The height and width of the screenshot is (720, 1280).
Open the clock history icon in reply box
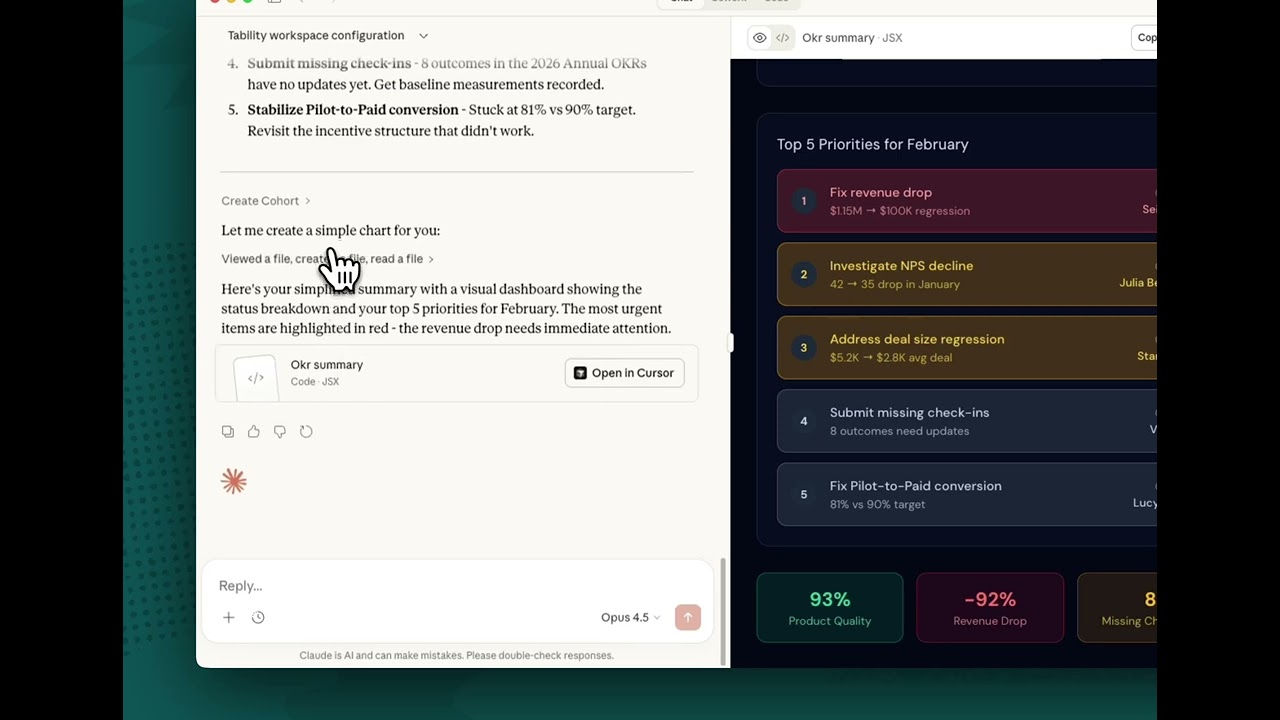[258, 618]
